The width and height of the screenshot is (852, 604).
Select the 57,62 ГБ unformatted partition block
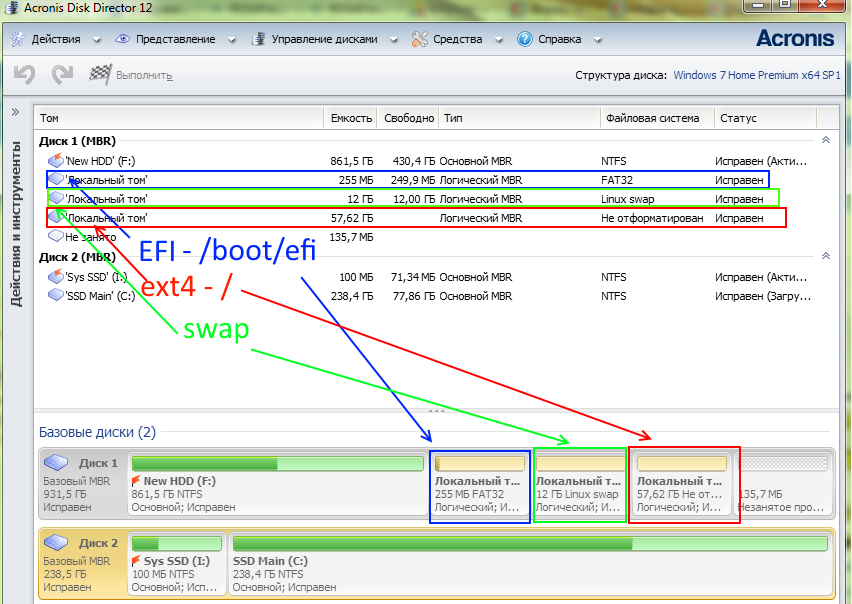684,485
